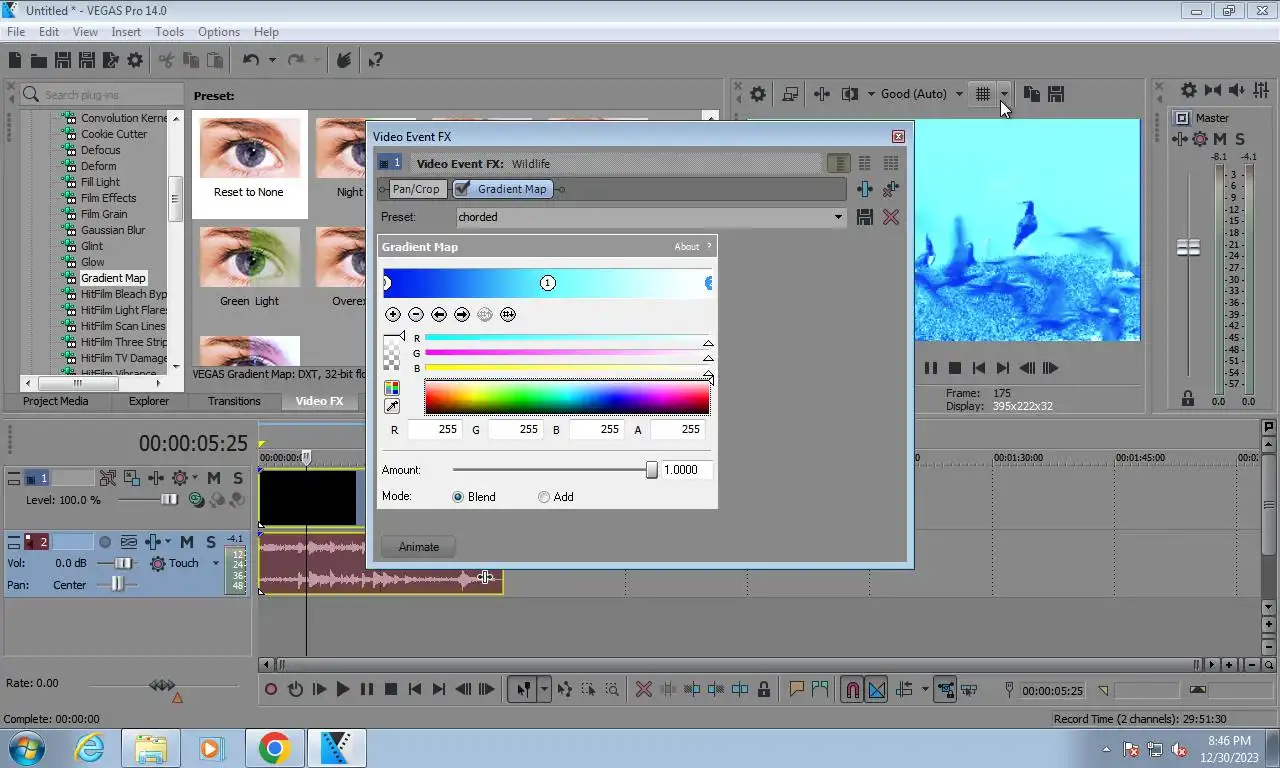The image size is (1280, 768).
Task: Select the Add mode radio button
Action: tap(544, 497)
